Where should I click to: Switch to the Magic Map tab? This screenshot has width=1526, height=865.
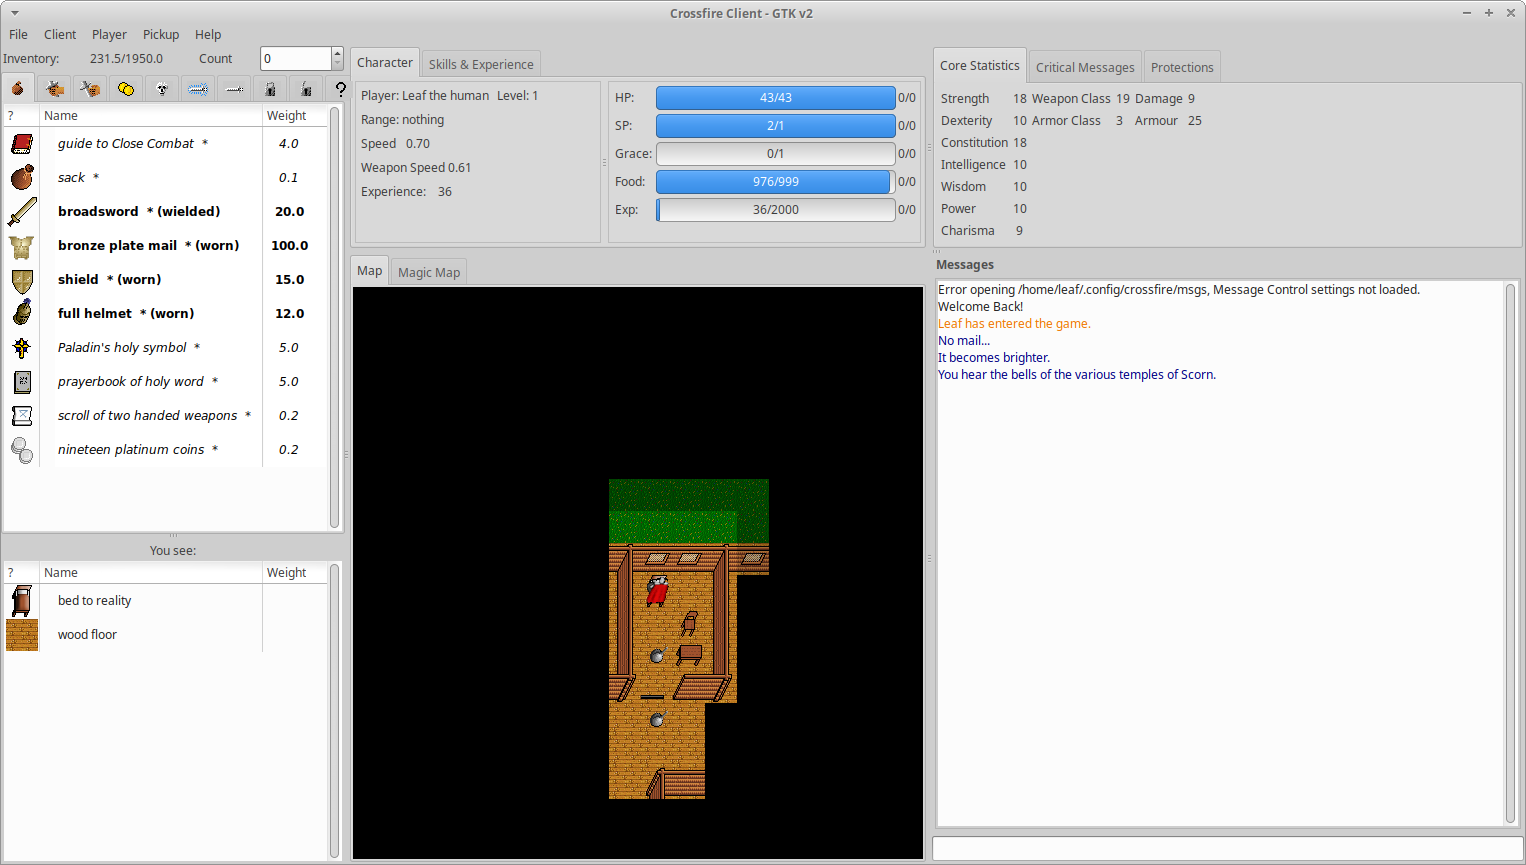pyautogui.click(x=429, y=272)
